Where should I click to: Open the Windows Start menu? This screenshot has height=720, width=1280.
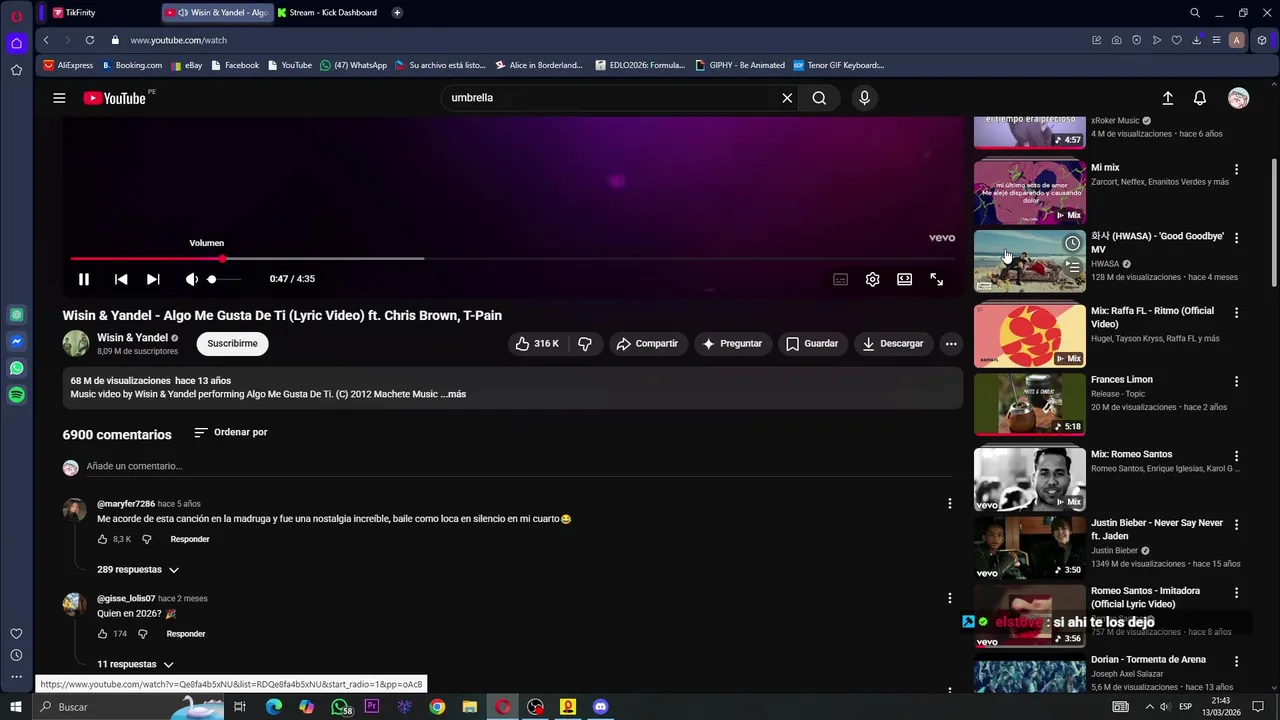click(15, 707)
